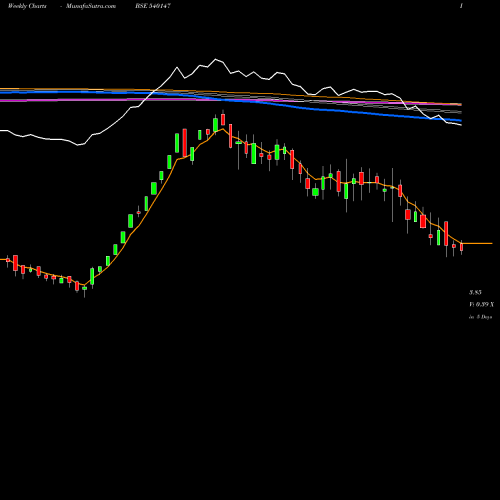Viewport: 500px width, 500px height.
Task: Click the lowest green candlestick at the bottom trough
Action: (84, 288)
